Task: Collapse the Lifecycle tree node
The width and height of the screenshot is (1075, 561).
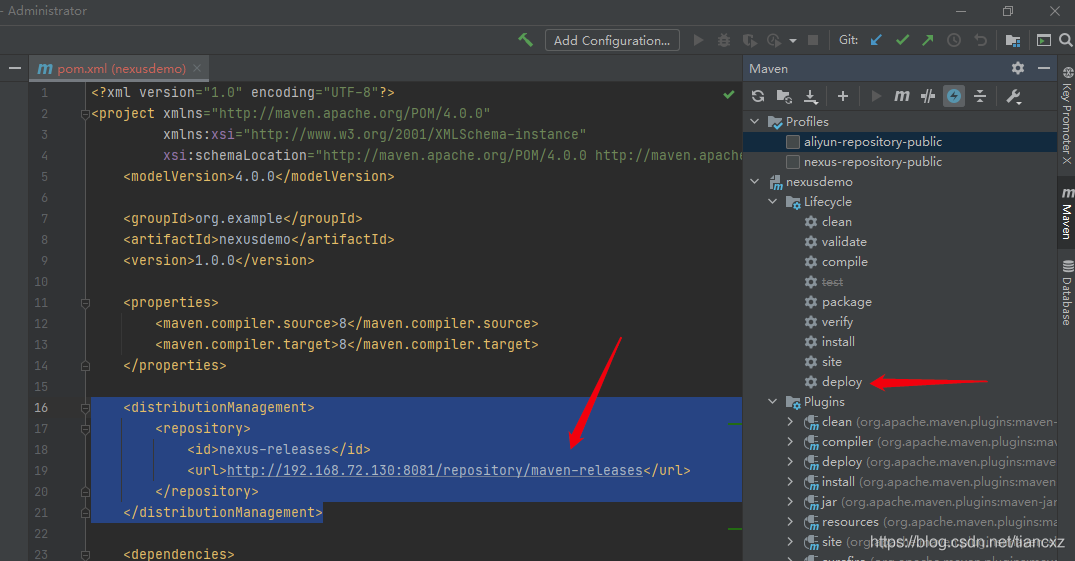Action: point(772,202)
